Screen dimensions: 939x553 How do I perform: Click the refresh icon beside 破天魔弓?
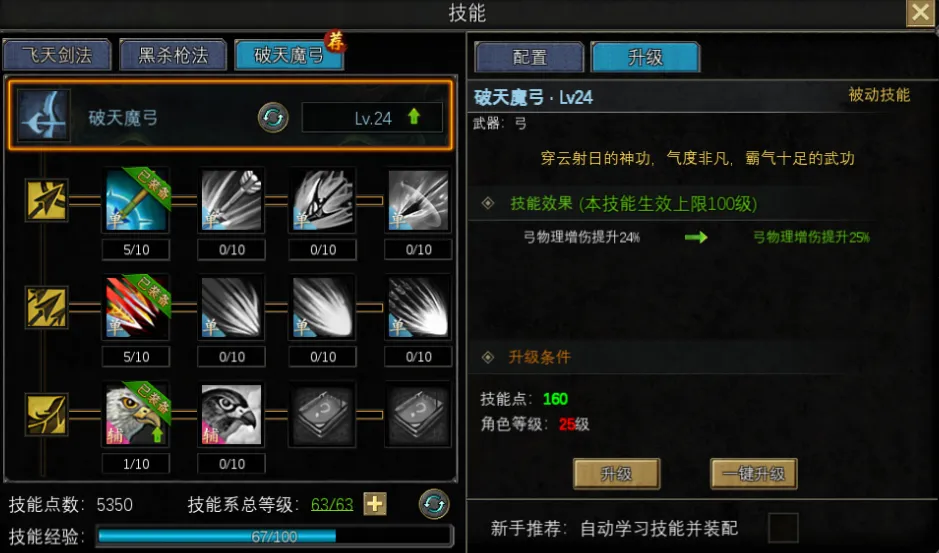[x=273, y=117]
